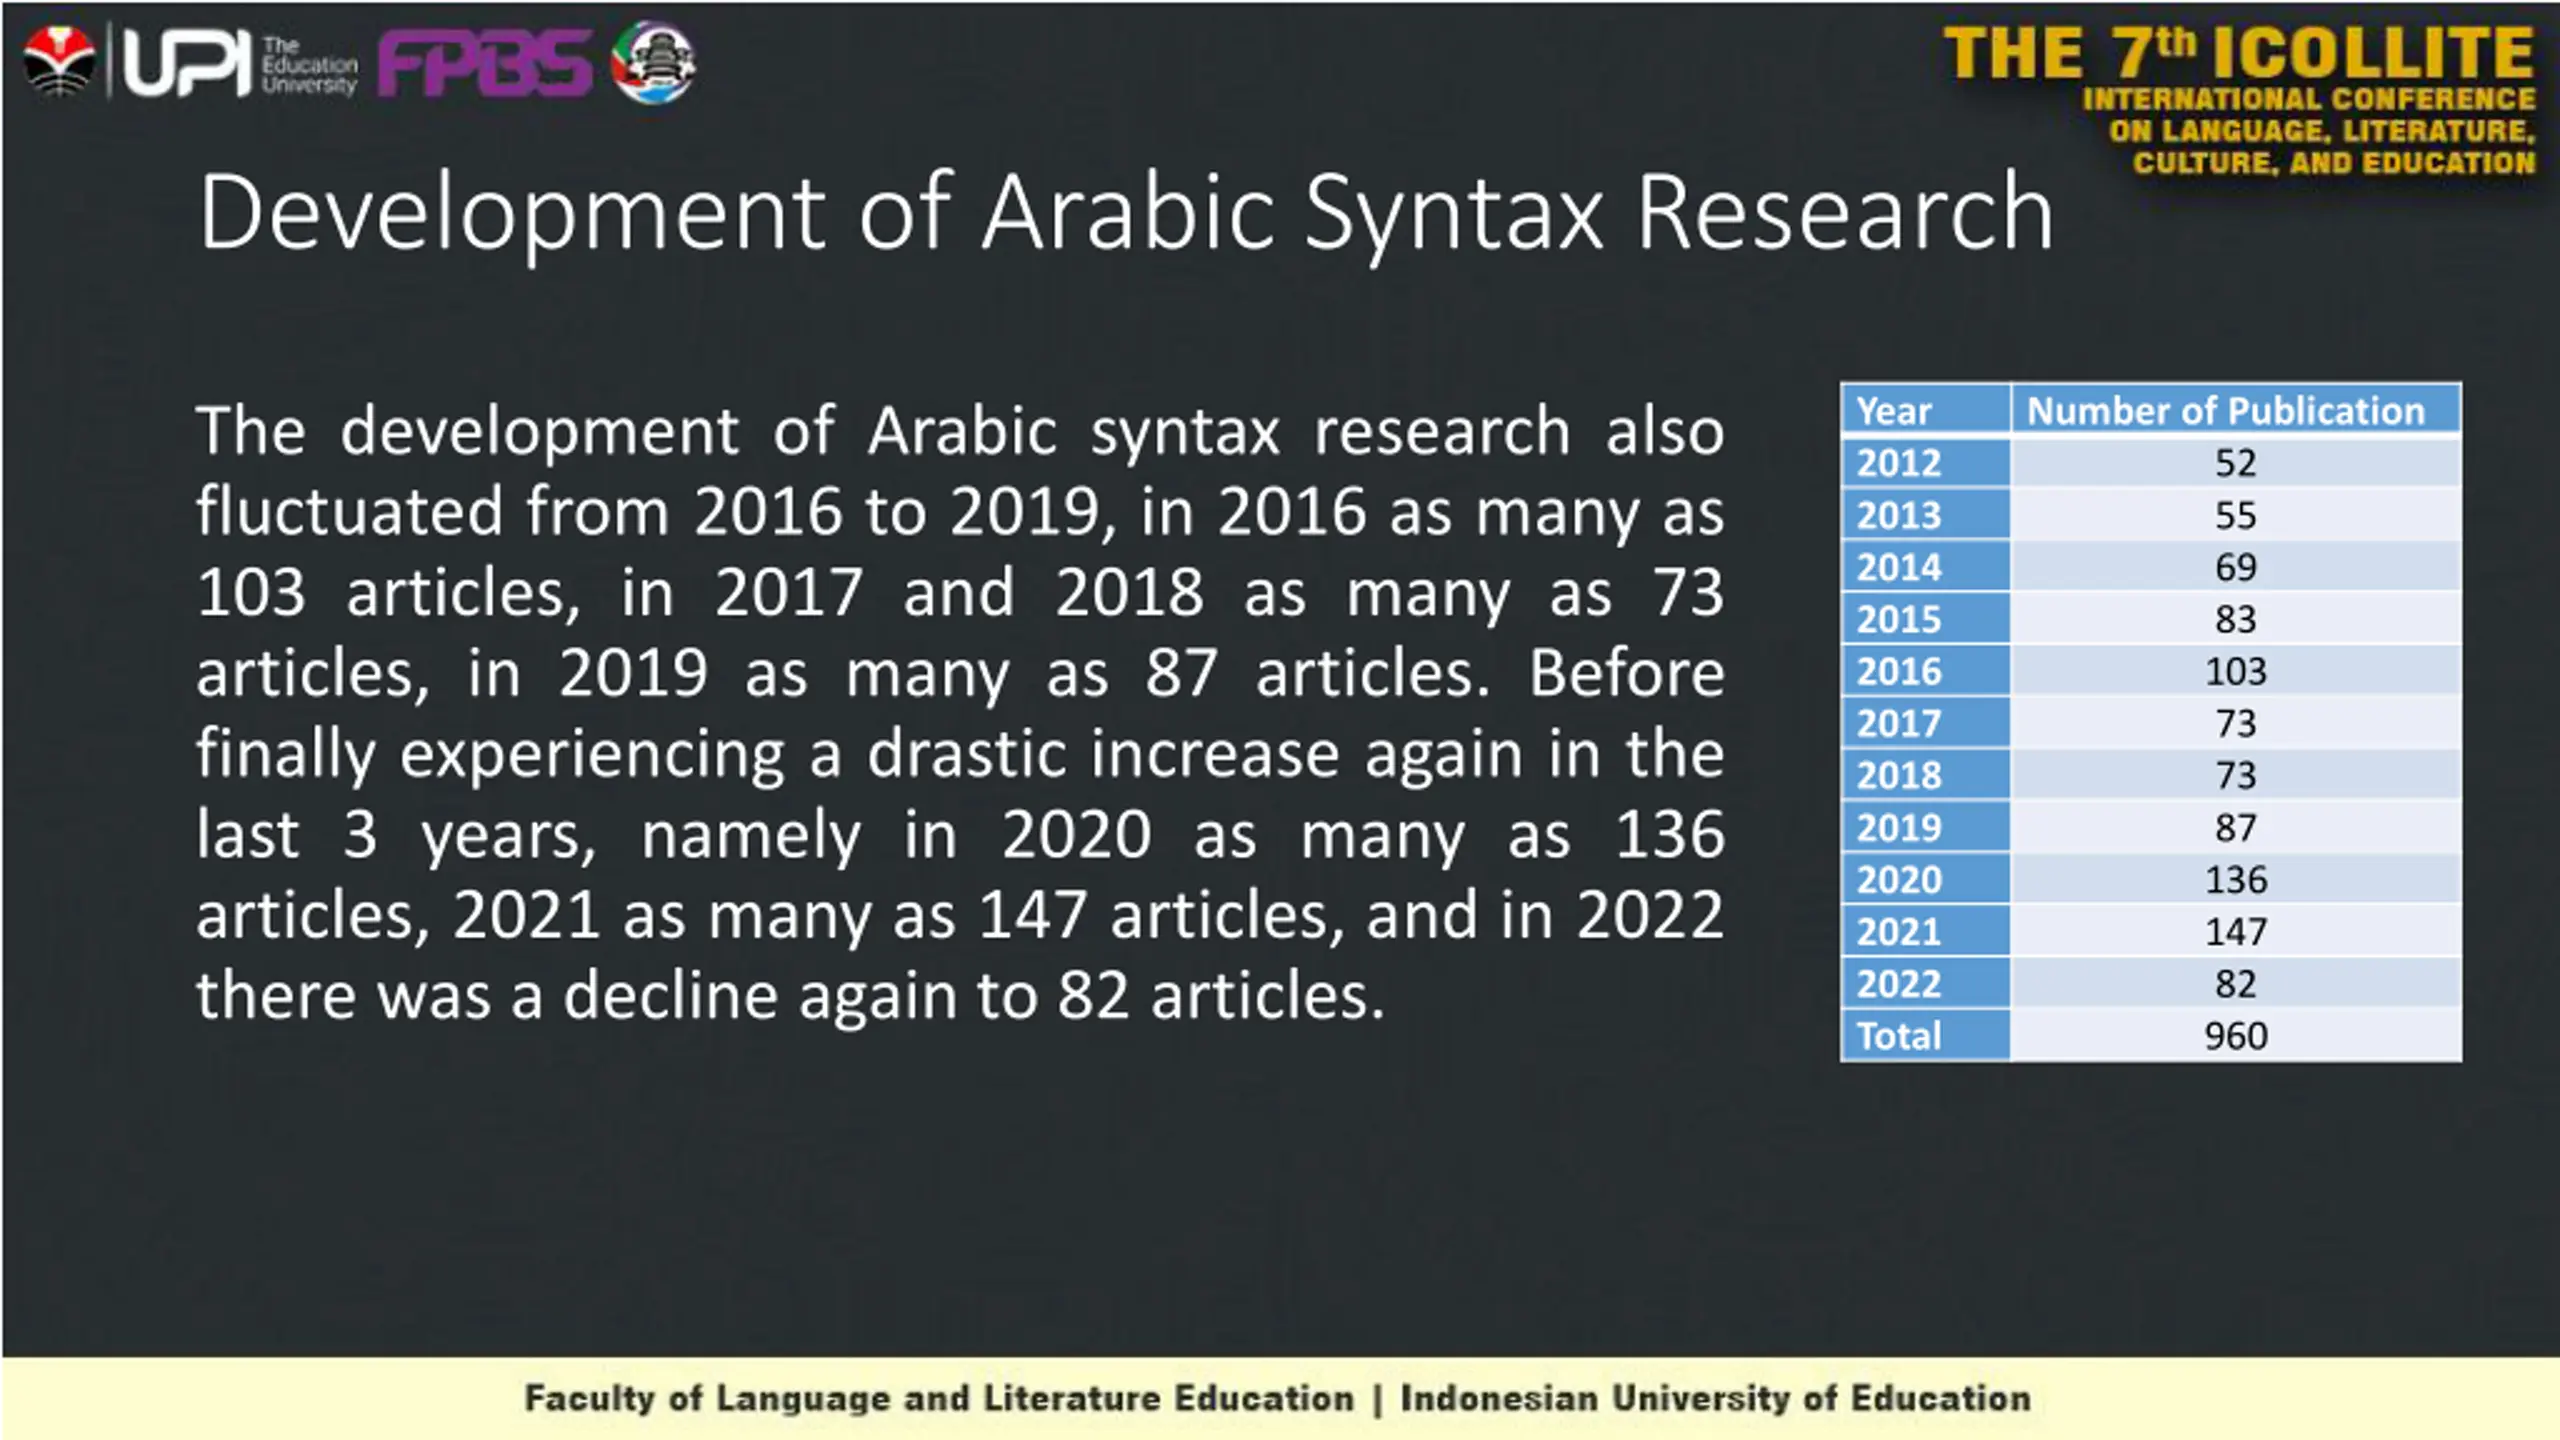
Task: Select the slide title Development of Arabic Syntax Research
Action: 1125,212
